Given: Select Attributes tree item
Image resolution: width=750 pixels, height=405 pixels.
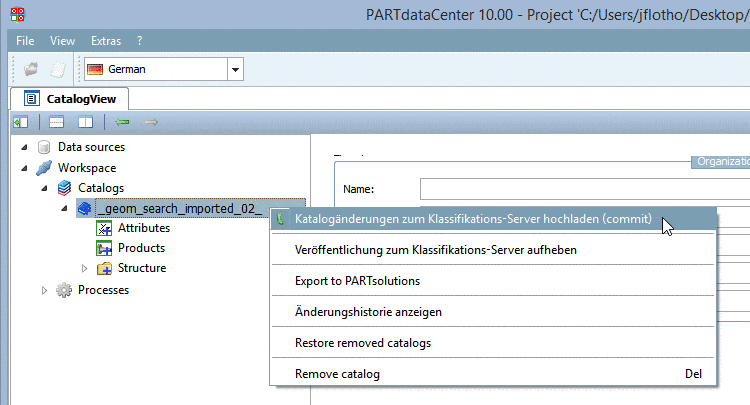Looking at the screenshot, I should tap(144, 228).
